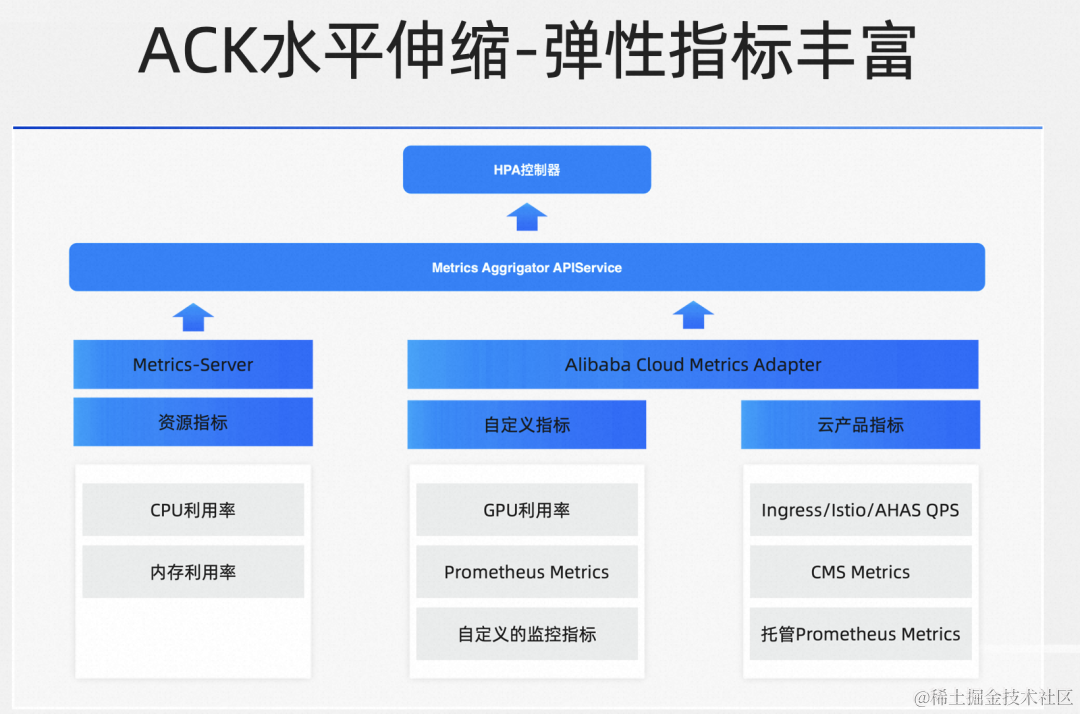The width and height of the screenshot is (1080, 714).
Task: Select the 资源指标 label block
Action: pyautogui.click(x=192, y=422)
